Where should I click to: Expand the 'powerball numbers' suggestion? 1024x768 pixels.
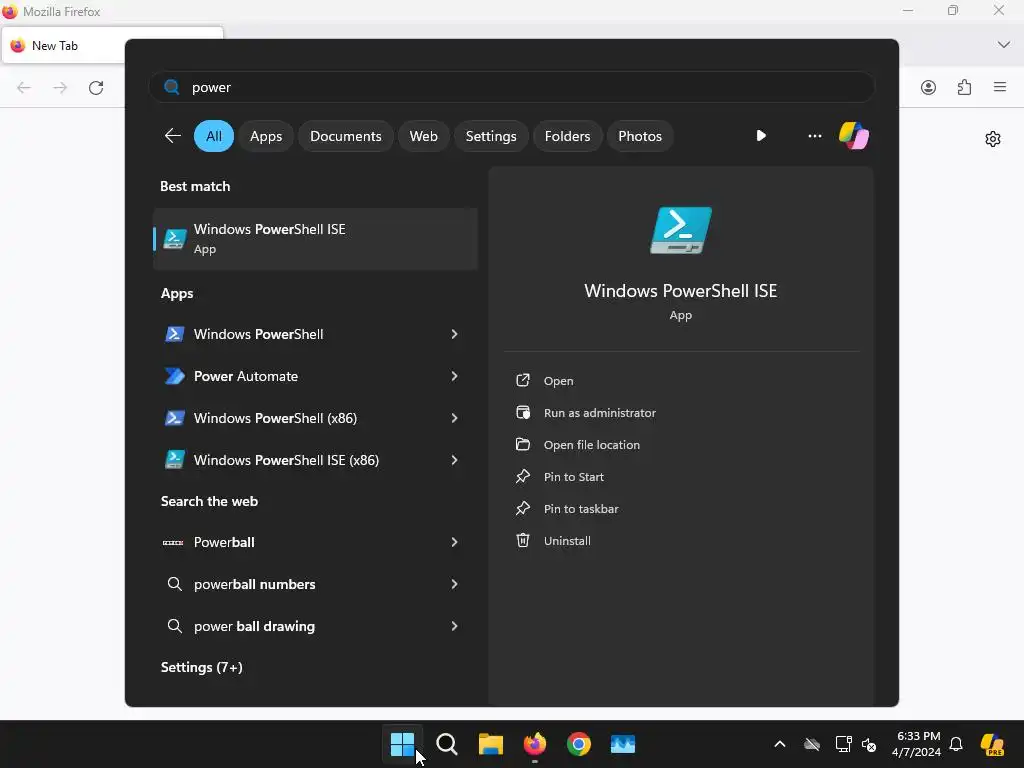(455, 584)
